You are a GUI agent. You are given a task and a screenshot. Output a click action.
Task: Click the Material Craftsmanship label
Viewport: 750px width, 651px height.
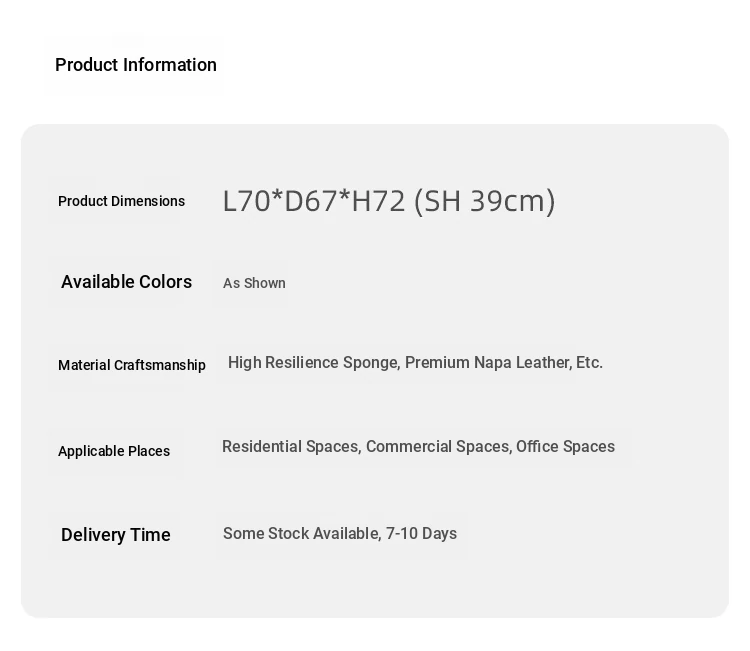click(x=132, y=365)
